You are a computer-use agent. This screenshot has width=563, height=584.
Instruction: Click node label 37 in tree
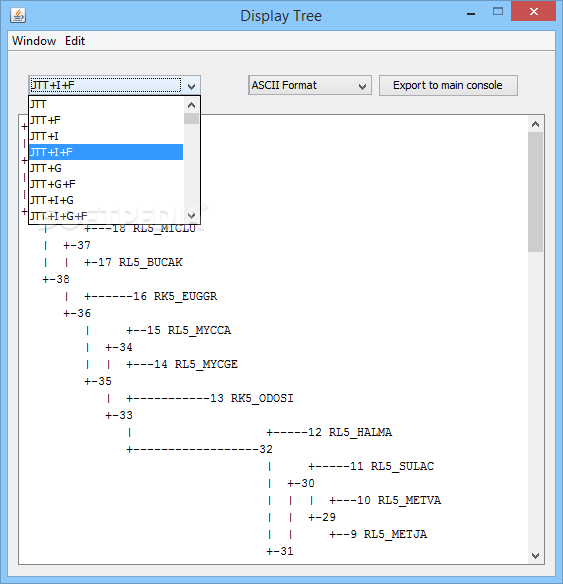tap(84, 245)
